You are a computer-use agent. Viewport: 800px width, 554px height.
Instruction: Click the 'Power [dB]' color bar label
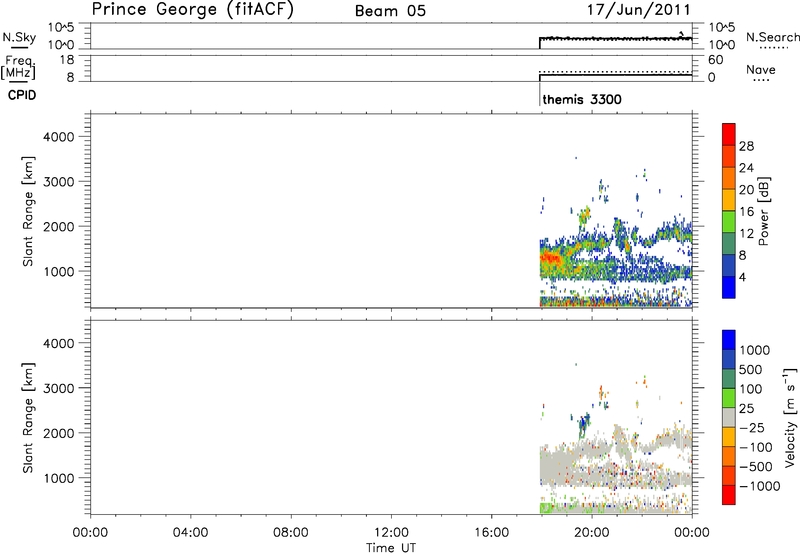(763, 211)
